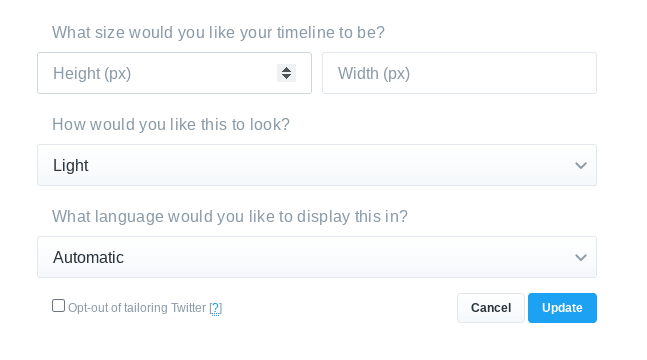Viewport: 647px width, 360px height.
Task: Click the timeline size question label
Action: (x=218, y=32)
